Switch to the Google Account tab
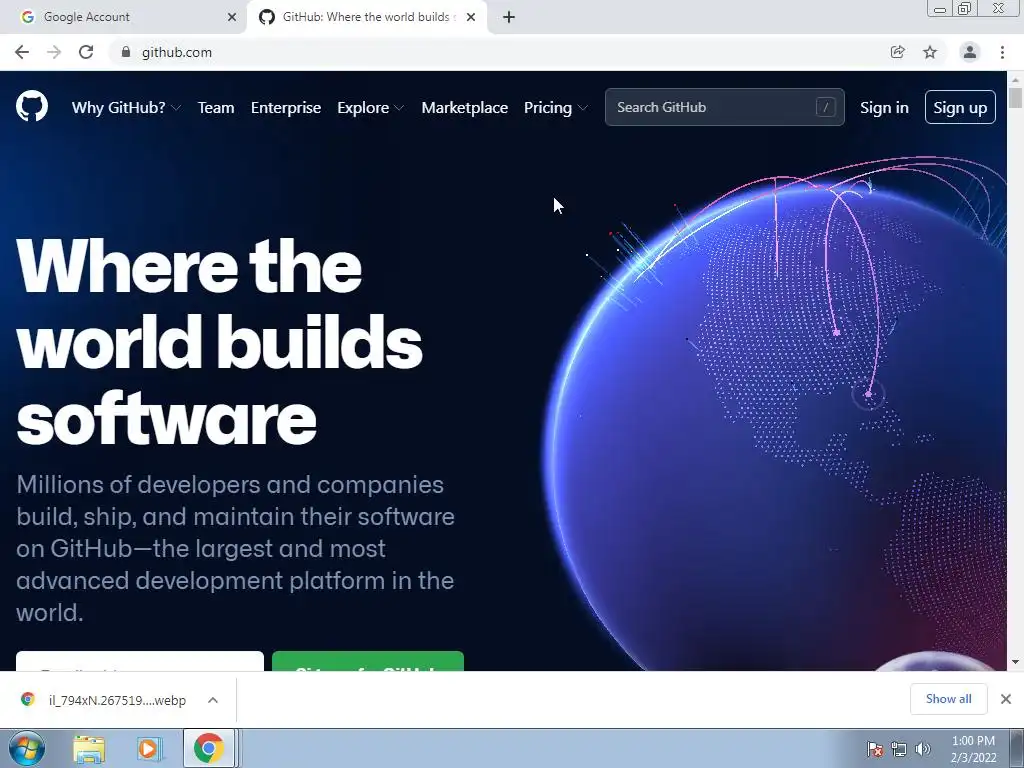This screenshot has width=1024, height=768. point(122,17)
